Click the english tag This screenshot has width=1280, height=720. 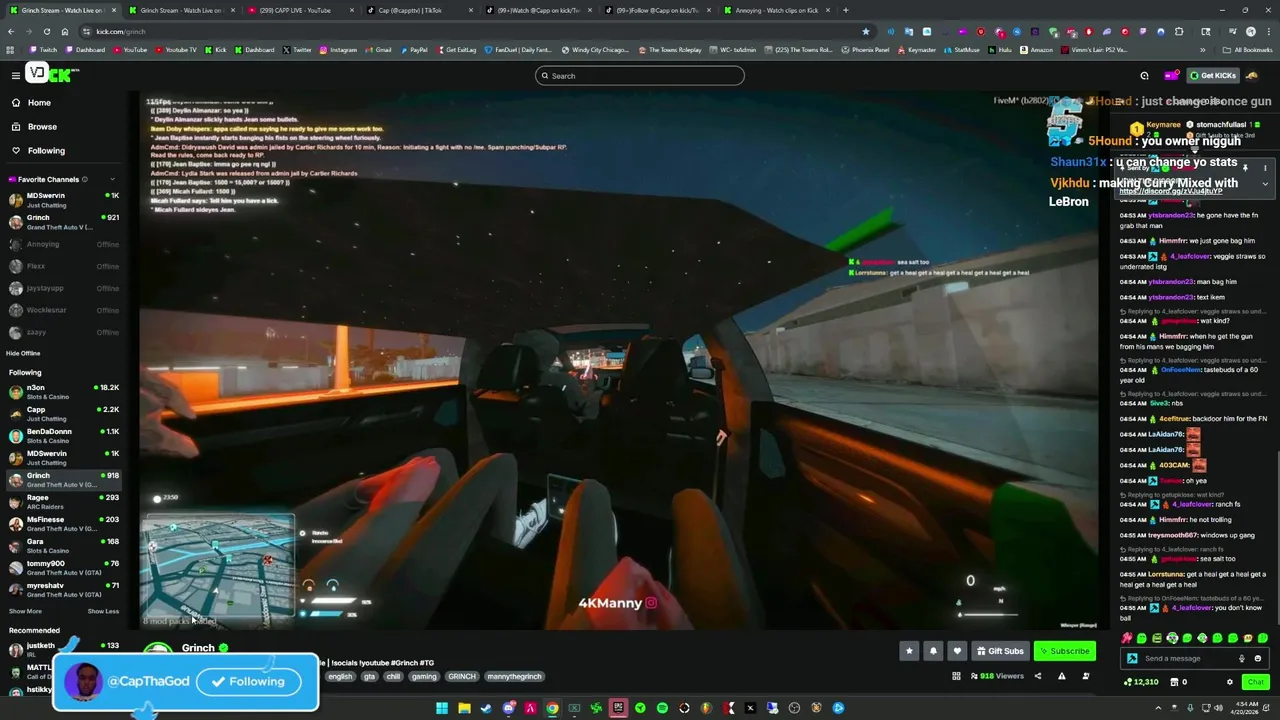tap(340, 676)
